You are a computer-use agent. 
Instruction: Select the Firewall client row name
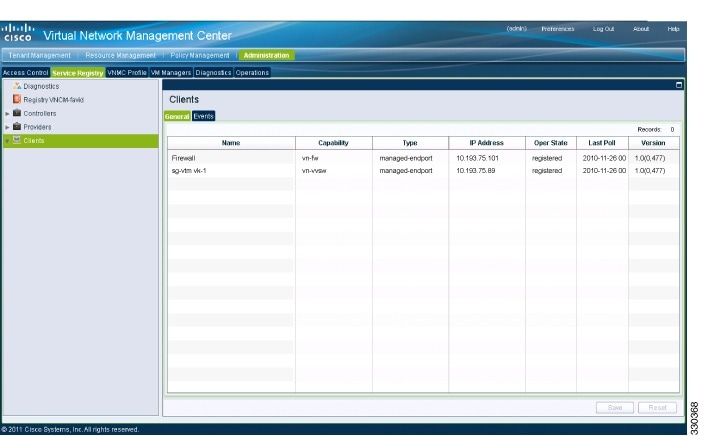[183, 158]
